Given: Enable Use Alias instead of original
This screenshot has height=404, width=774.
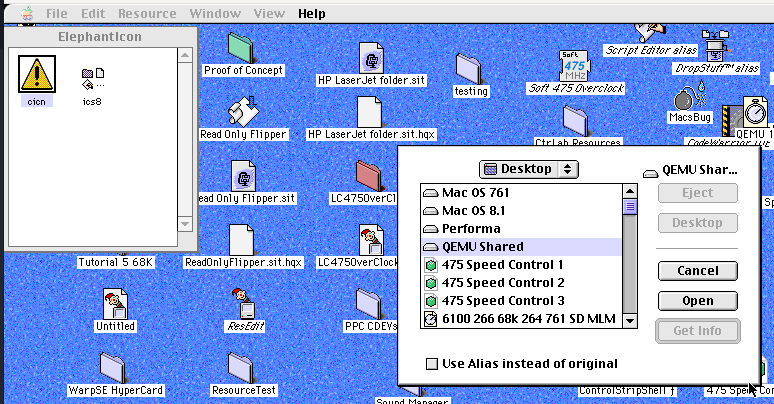Looking at the screenshot, I should point(433,364).
